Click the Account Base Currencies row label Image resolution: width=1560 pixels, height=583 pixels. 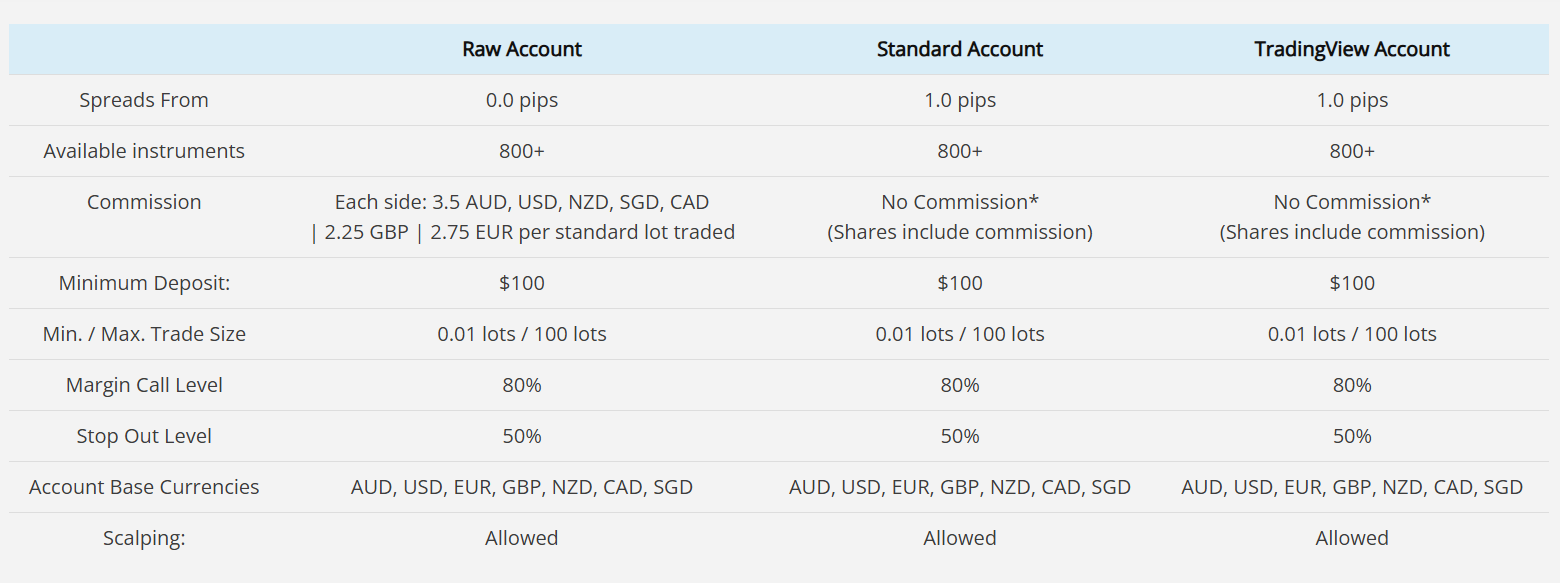point(144,487)
